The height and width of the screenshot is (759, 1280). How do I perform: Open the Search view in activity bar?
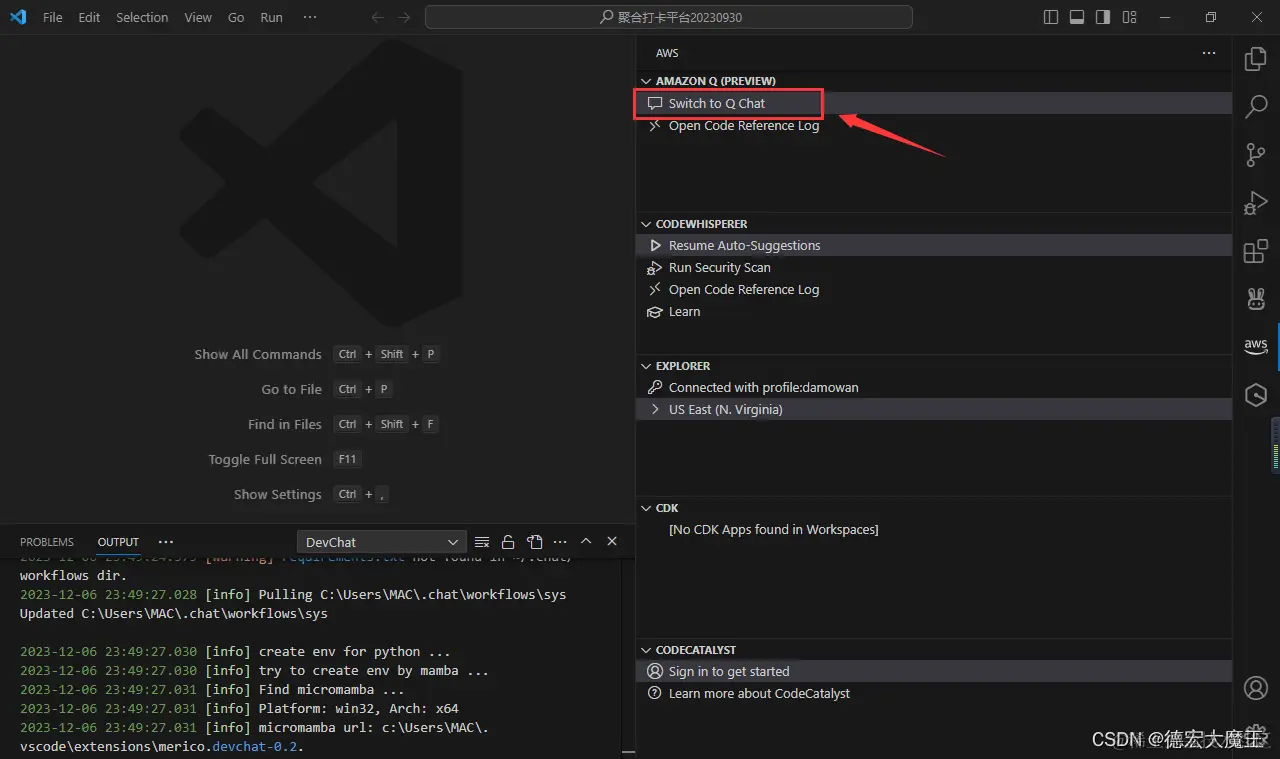1256,106
